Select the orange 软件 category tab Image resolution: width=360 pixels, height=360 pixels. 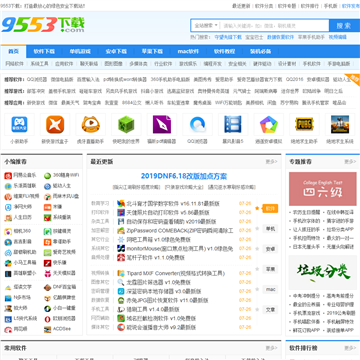click(x=270, y=209)
